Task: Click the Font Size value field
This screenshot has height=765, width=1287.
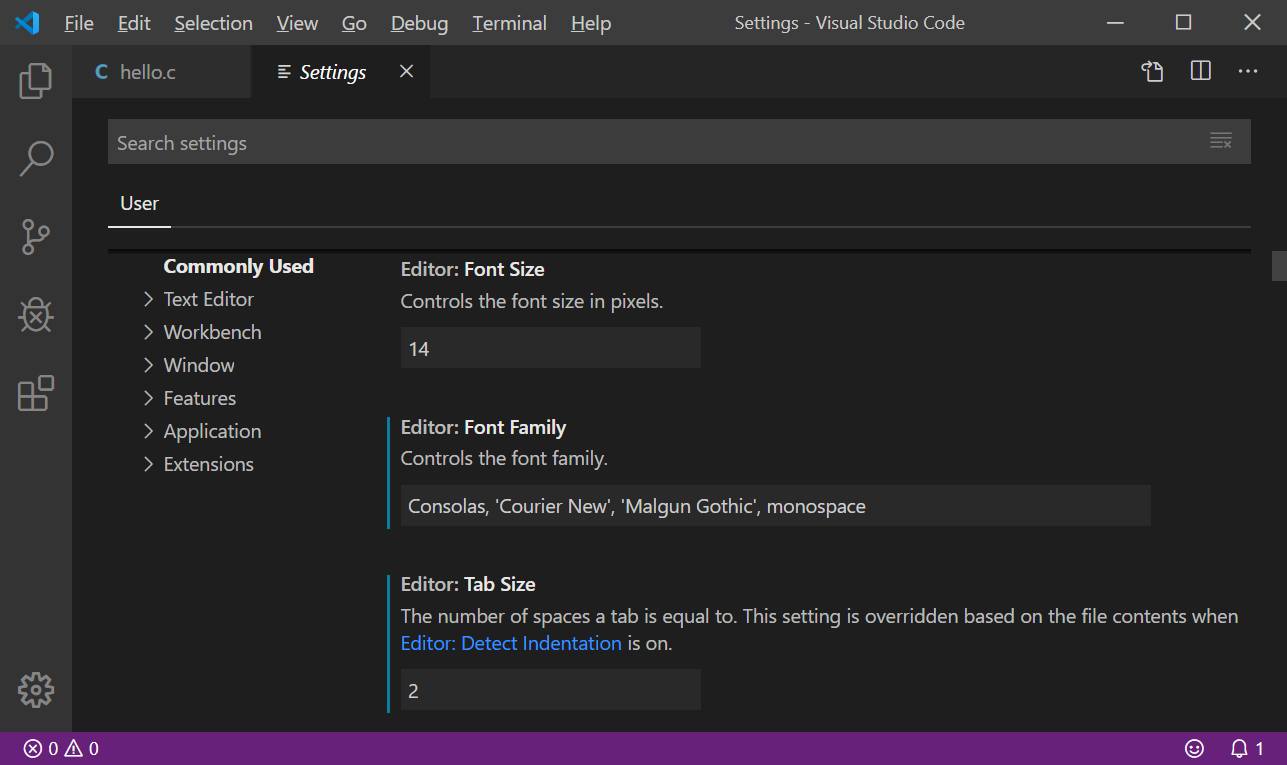Action: coord(550,348)
